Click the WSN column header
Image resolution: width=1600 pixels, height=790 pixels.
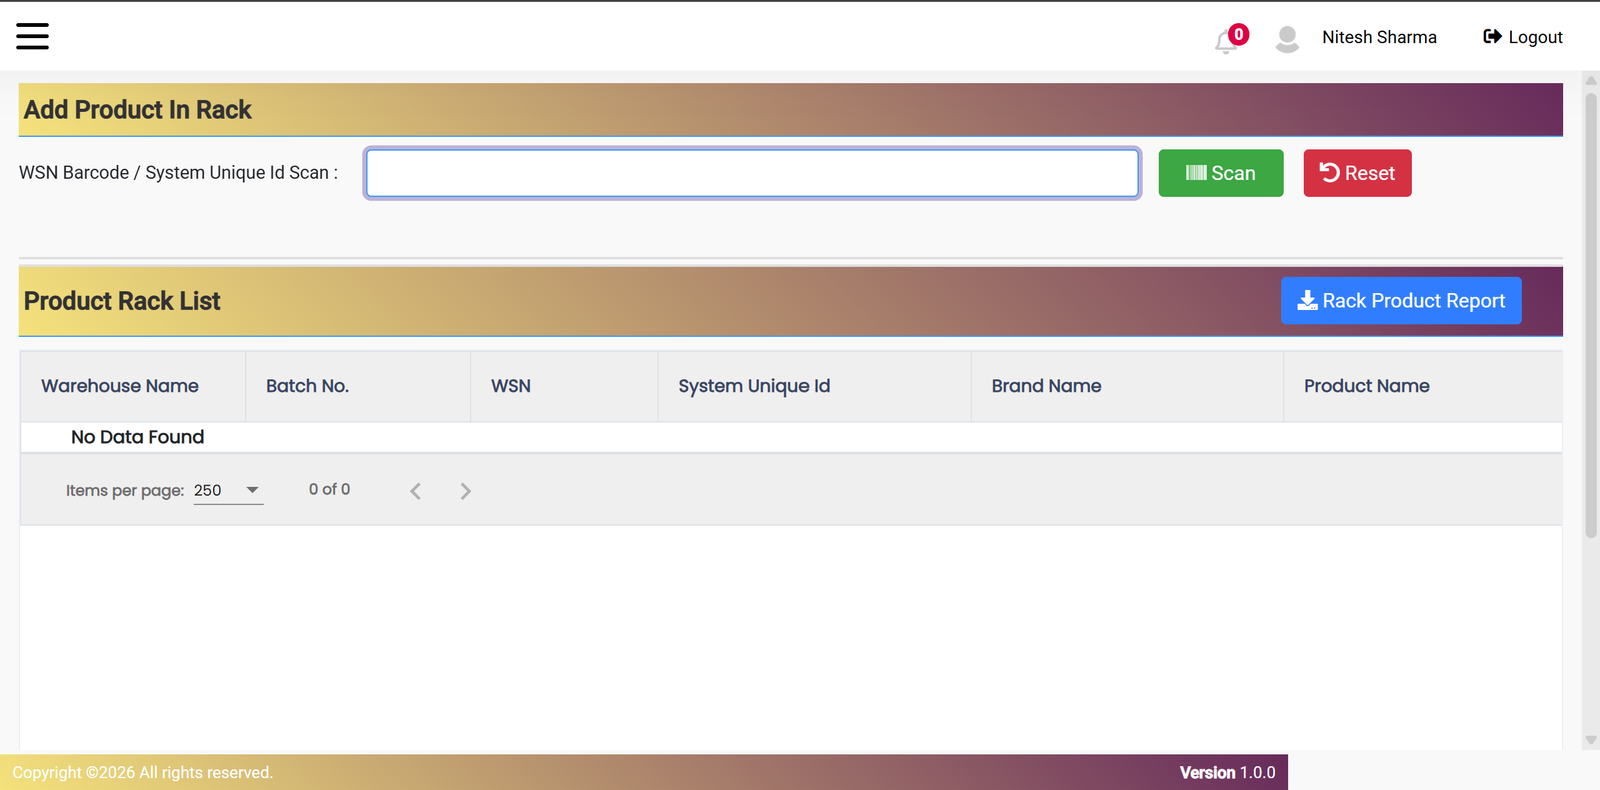[511, 386]
